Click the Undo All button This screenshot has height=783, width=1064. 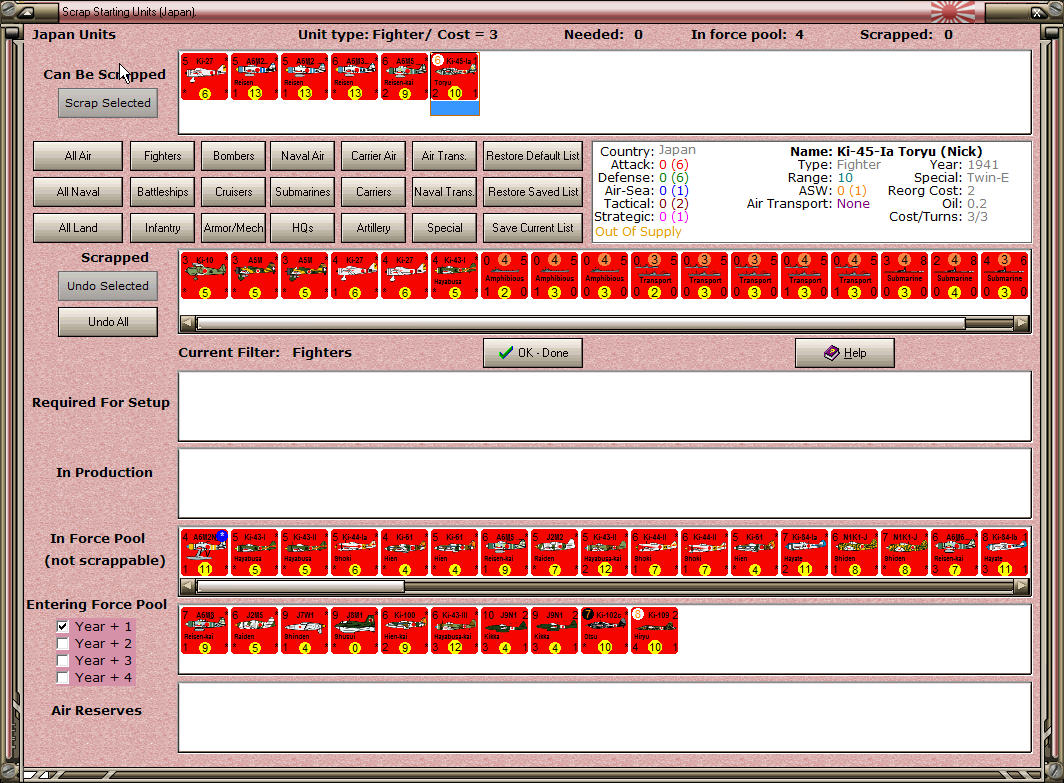(108, 322)
